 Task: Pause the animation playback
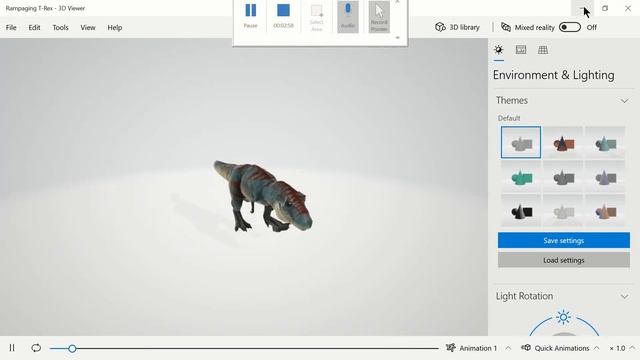12,348
